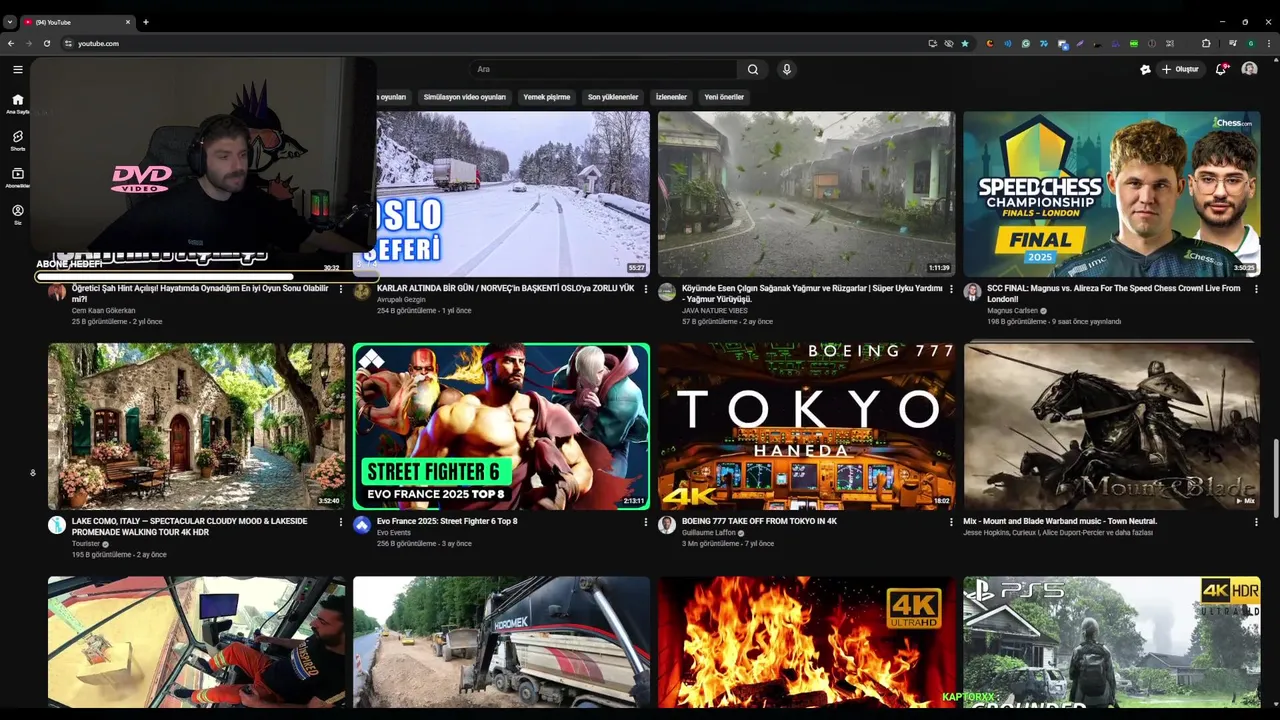Open options for Evo France video

pos(646,522)
